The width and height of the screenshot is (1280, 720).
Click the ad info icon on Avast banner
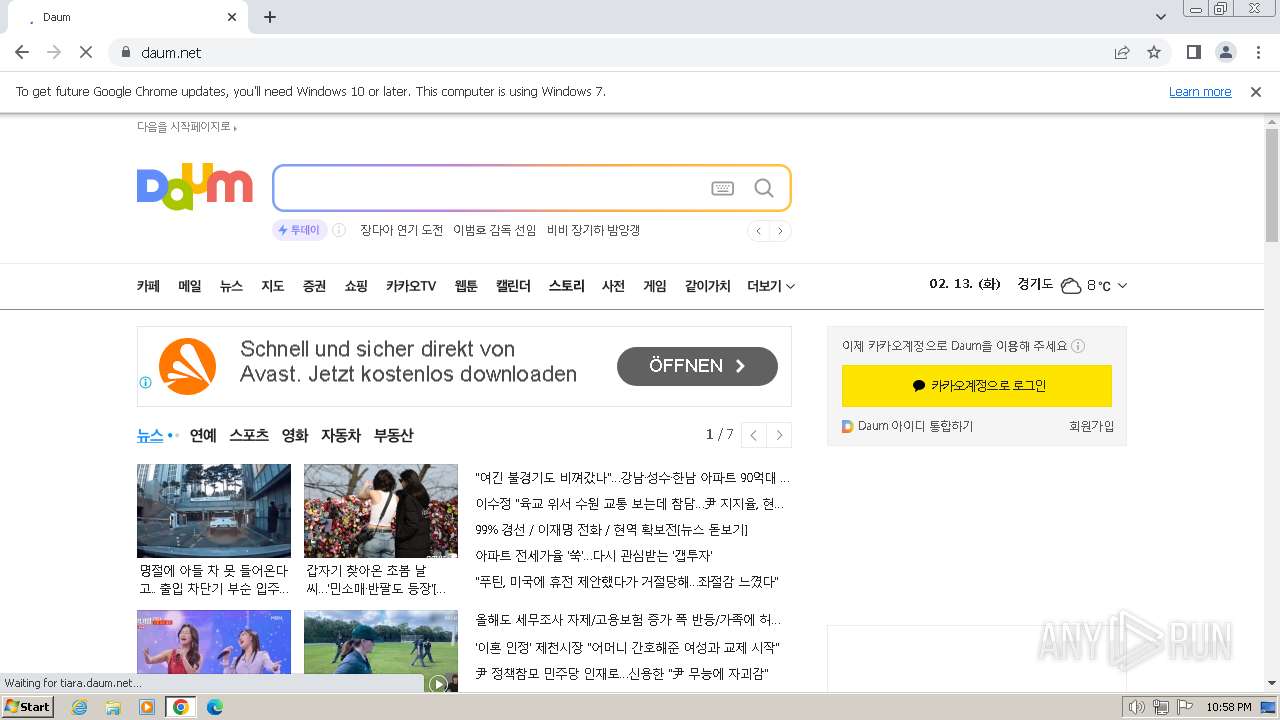coord(146,382)
